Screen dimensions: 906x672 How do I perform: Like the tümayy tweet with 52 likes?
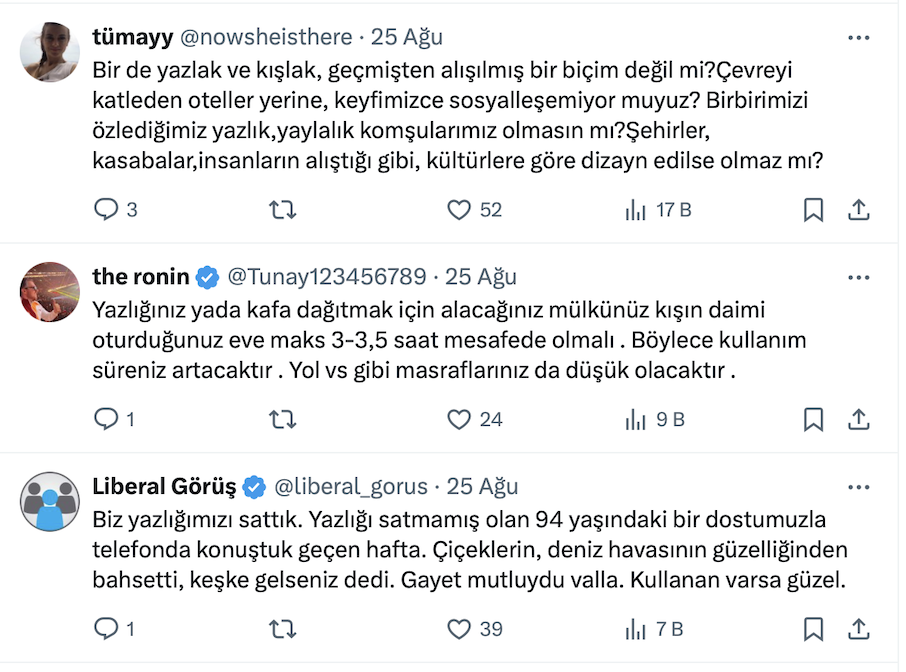point(459,209)
